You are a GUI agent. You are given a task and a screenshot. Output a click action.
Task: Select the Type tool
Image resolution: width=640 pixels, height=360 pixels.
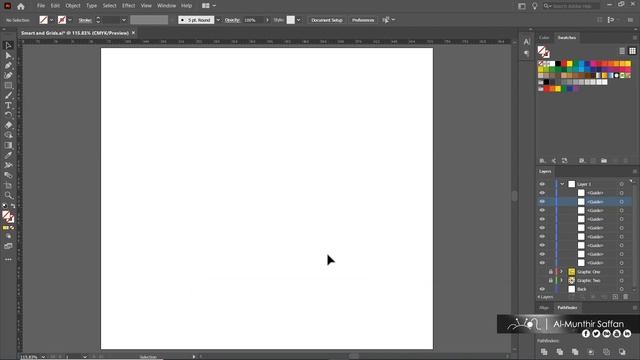pos(8,105)
